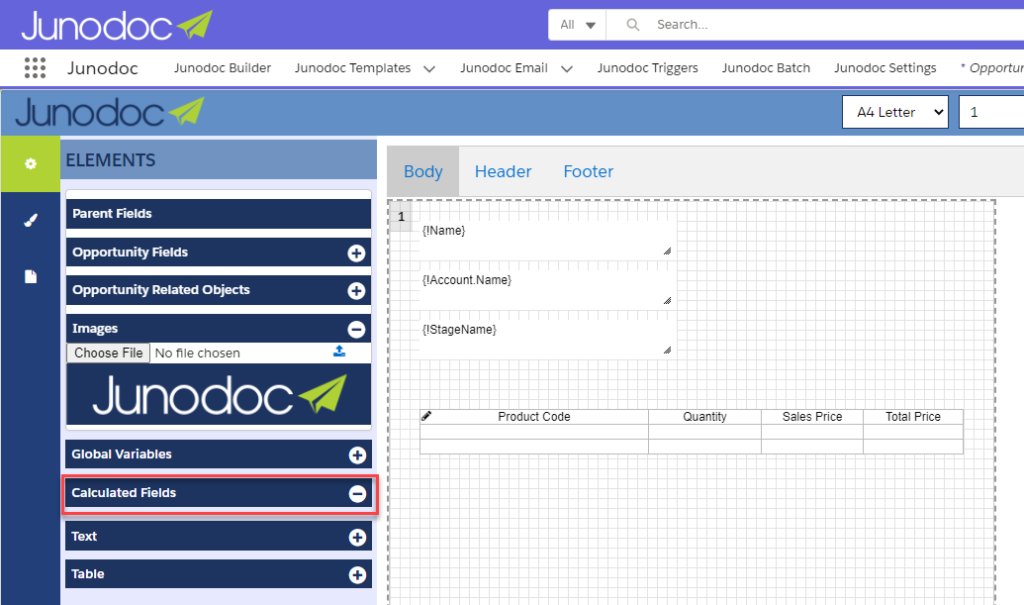
Task: Open the All search scope dropdown
Action: click(577, 25)
